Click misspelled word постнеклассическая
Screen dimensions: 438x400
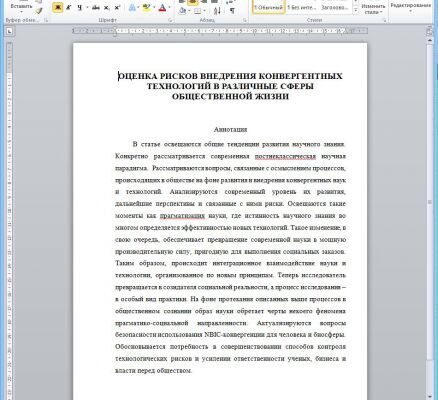[x=285, y=156]
